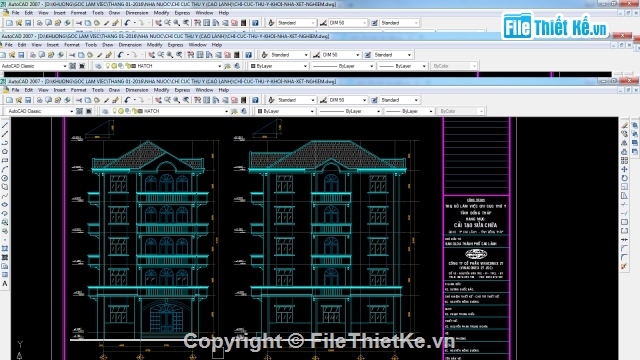
Task: Select the Line tool in Draw toolbar
Action: click(5, 125)
